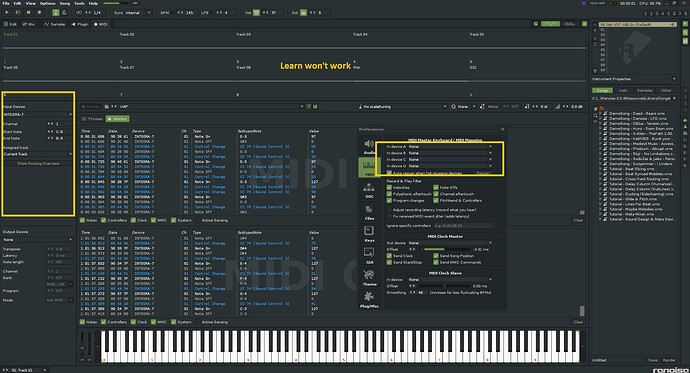
Task: Open the Theme preferences section
Action: point(369,278)
